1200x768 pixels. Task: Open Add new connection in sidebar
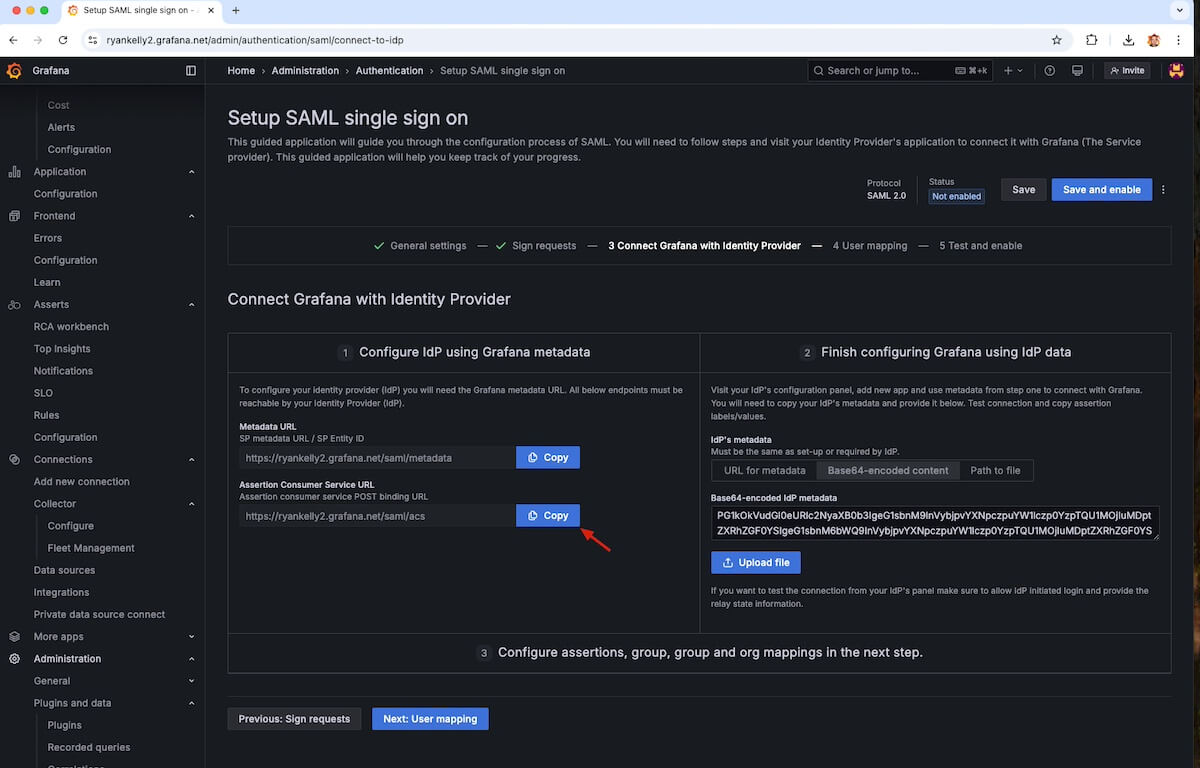[x=81, y=482]
